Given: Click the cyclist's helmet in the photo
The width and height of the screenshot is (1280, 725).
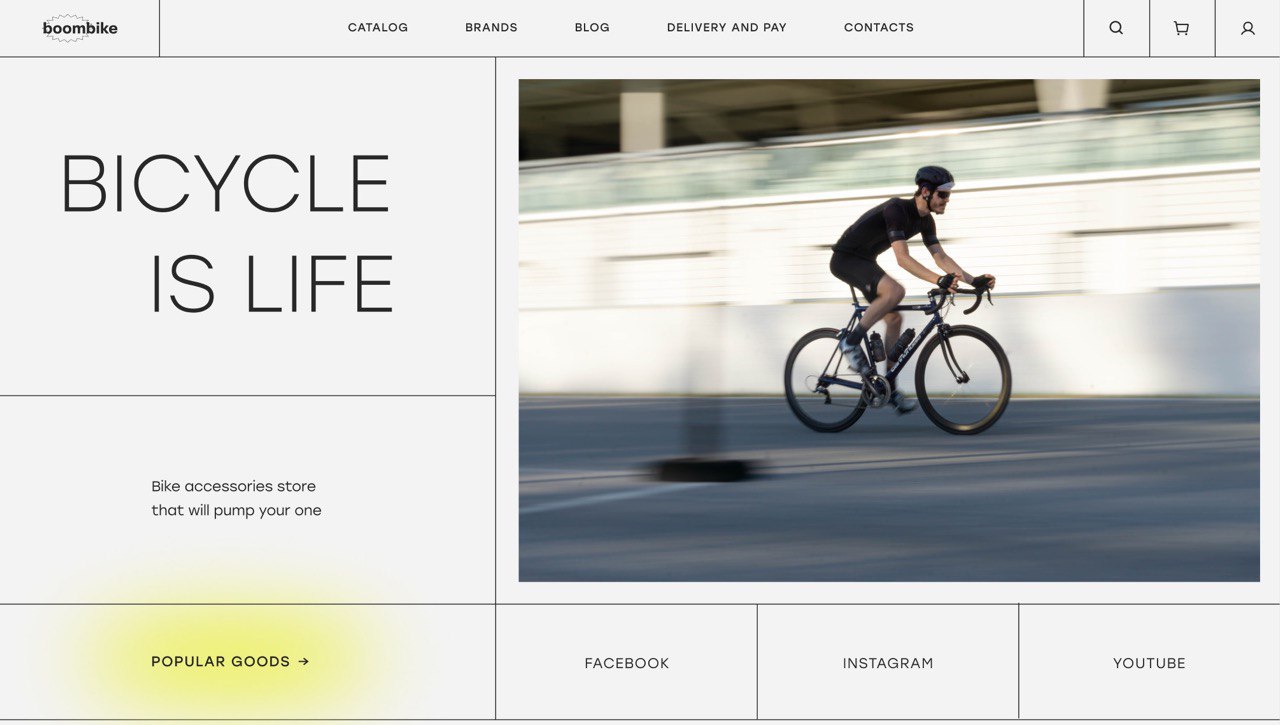Looking at the screenshot, I should (x=934, y=178).
